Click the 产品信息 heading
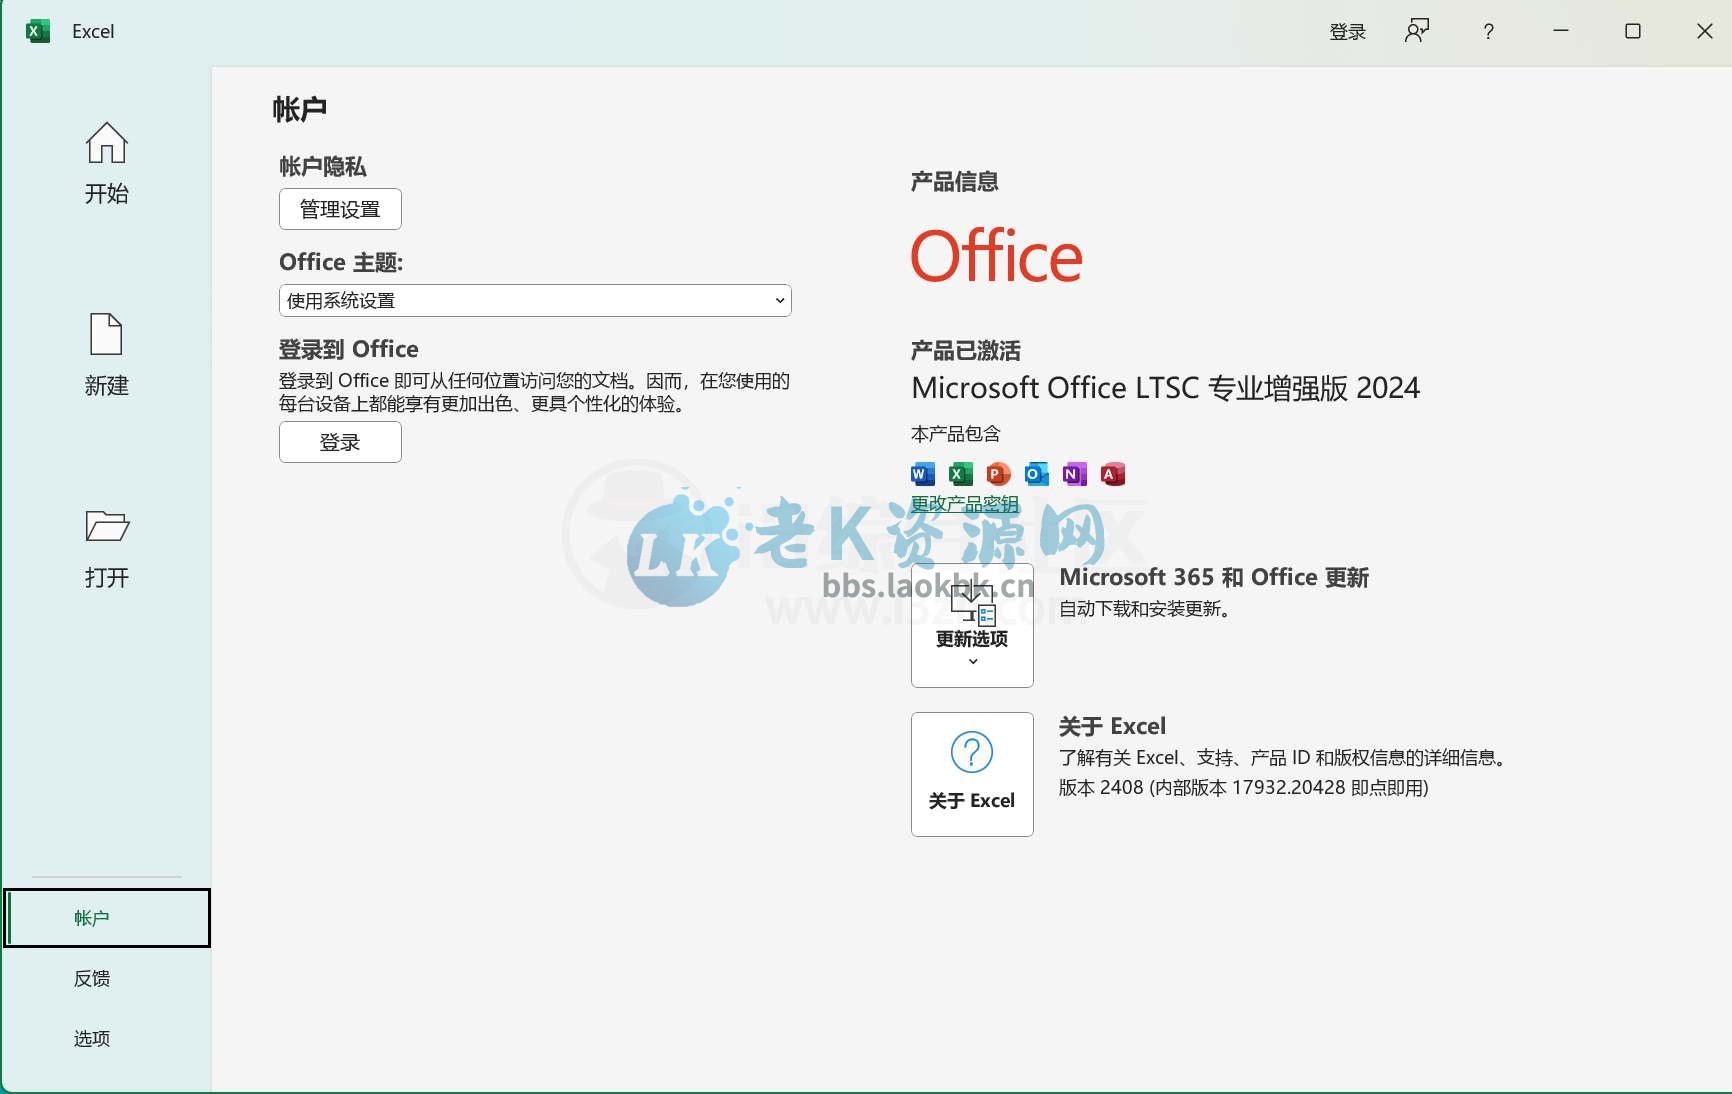 (954, 182)
